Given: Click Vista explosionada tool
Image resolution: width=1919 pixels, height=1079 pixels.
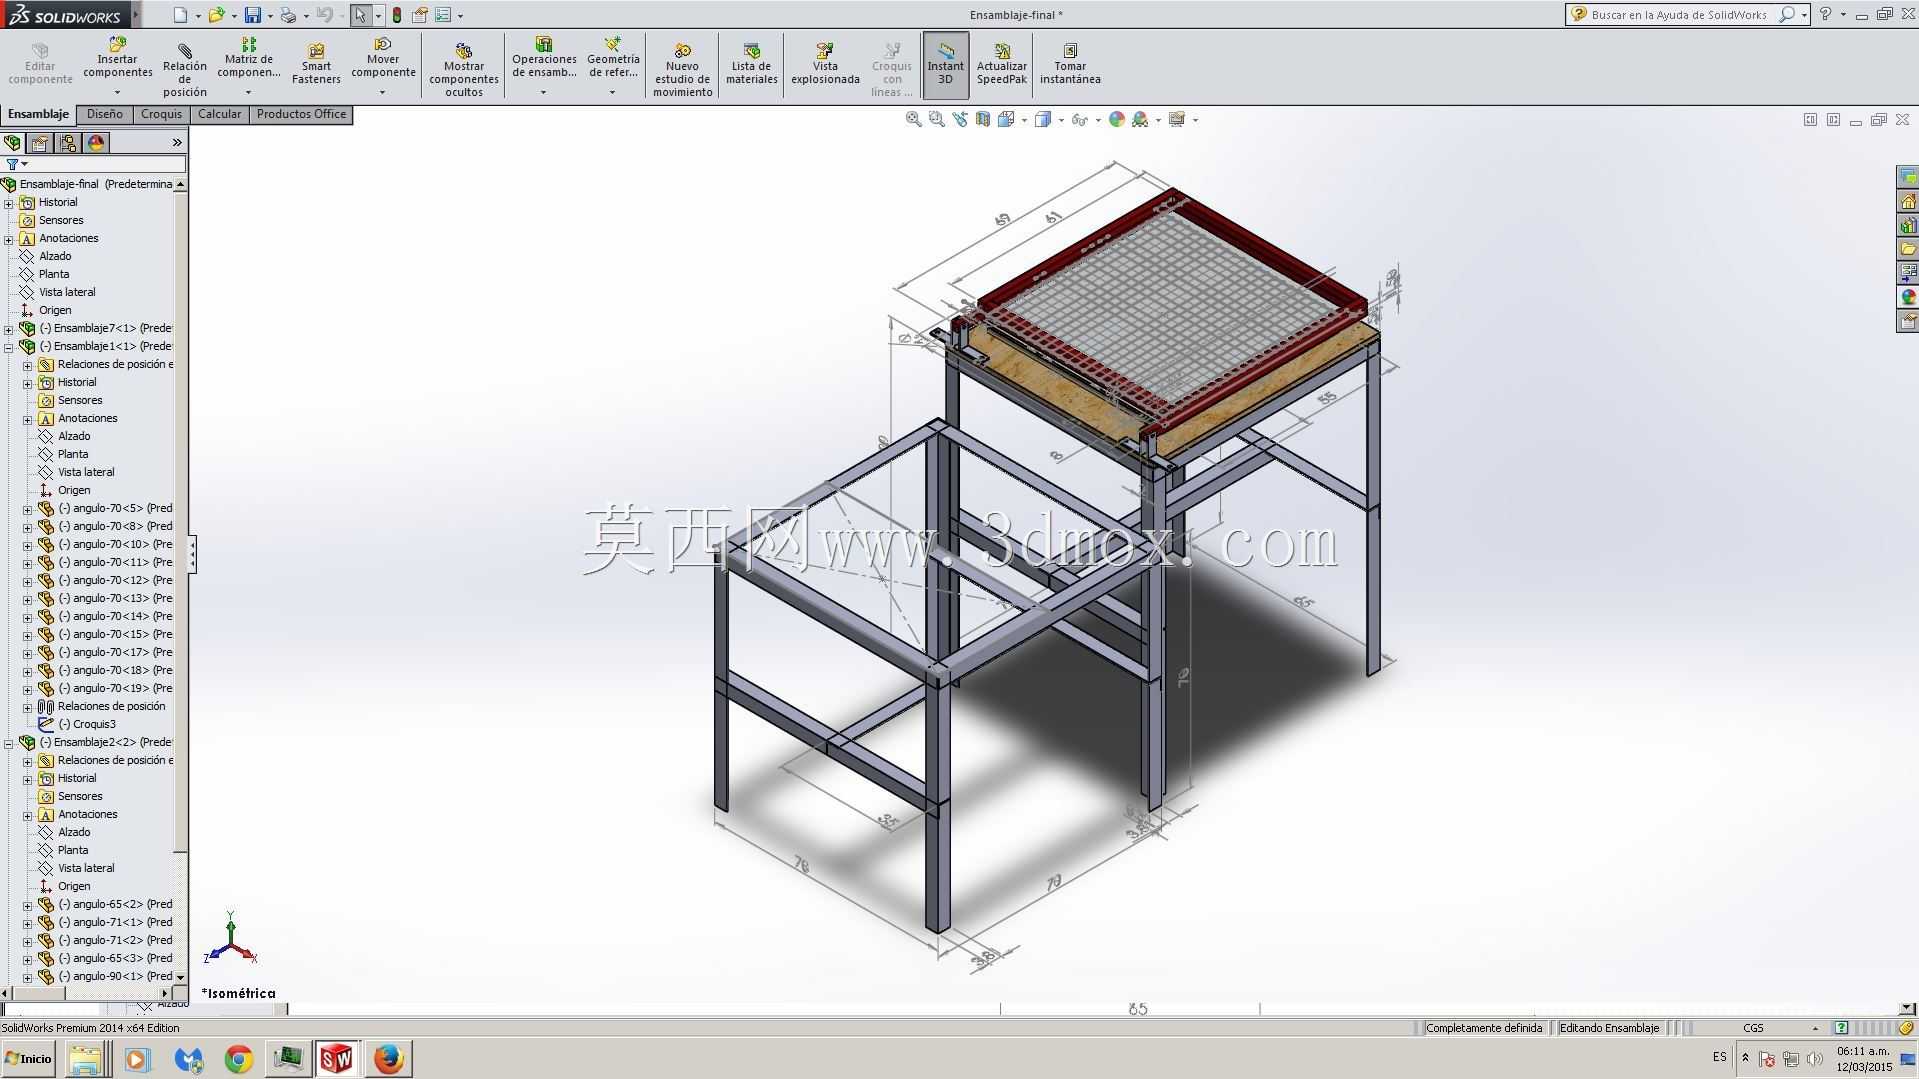Looking at the screenshot, I should [825, 64].
